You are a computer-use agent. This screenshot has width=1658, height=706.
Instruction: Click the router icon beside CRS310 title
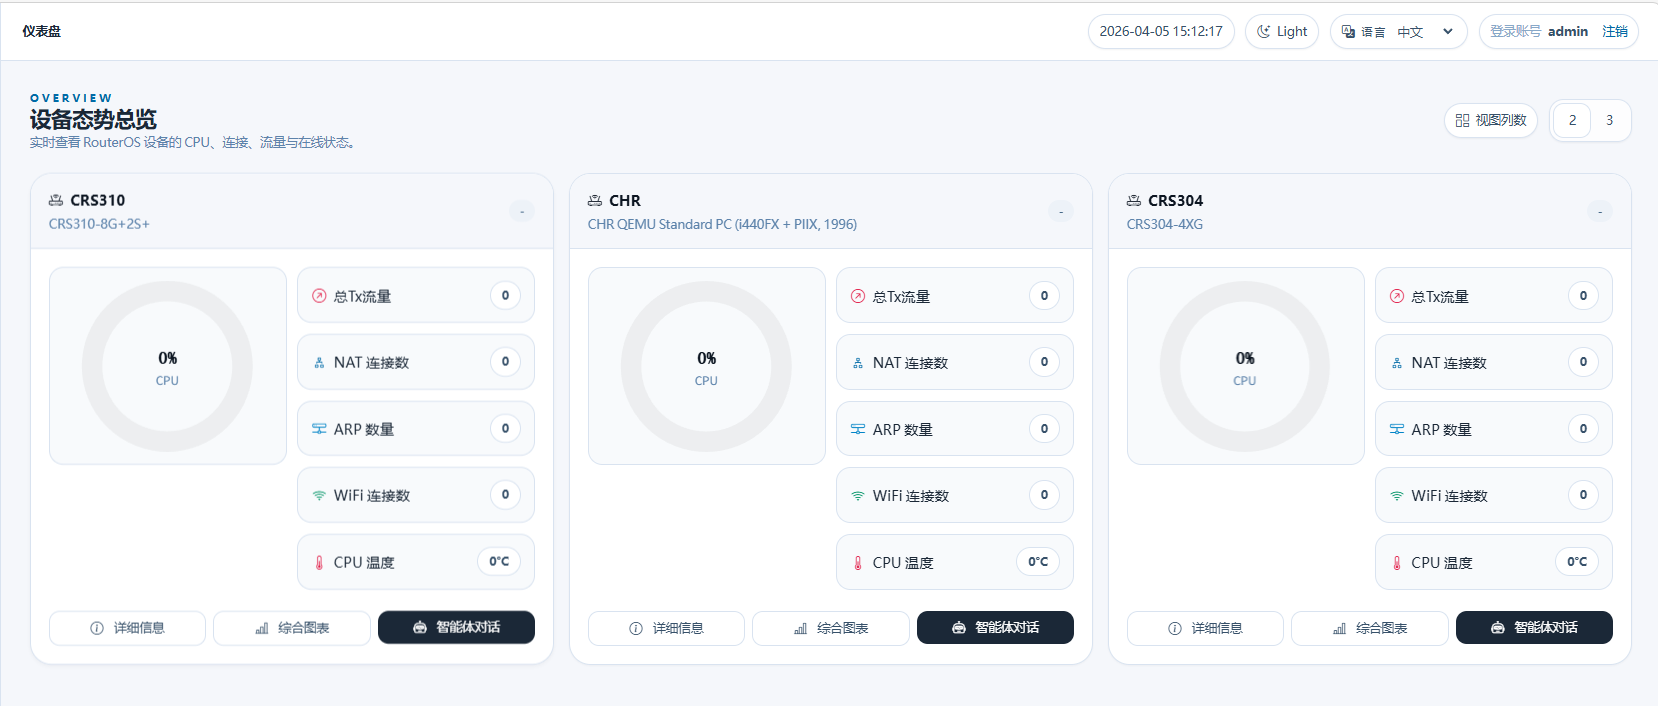point(56,200)
